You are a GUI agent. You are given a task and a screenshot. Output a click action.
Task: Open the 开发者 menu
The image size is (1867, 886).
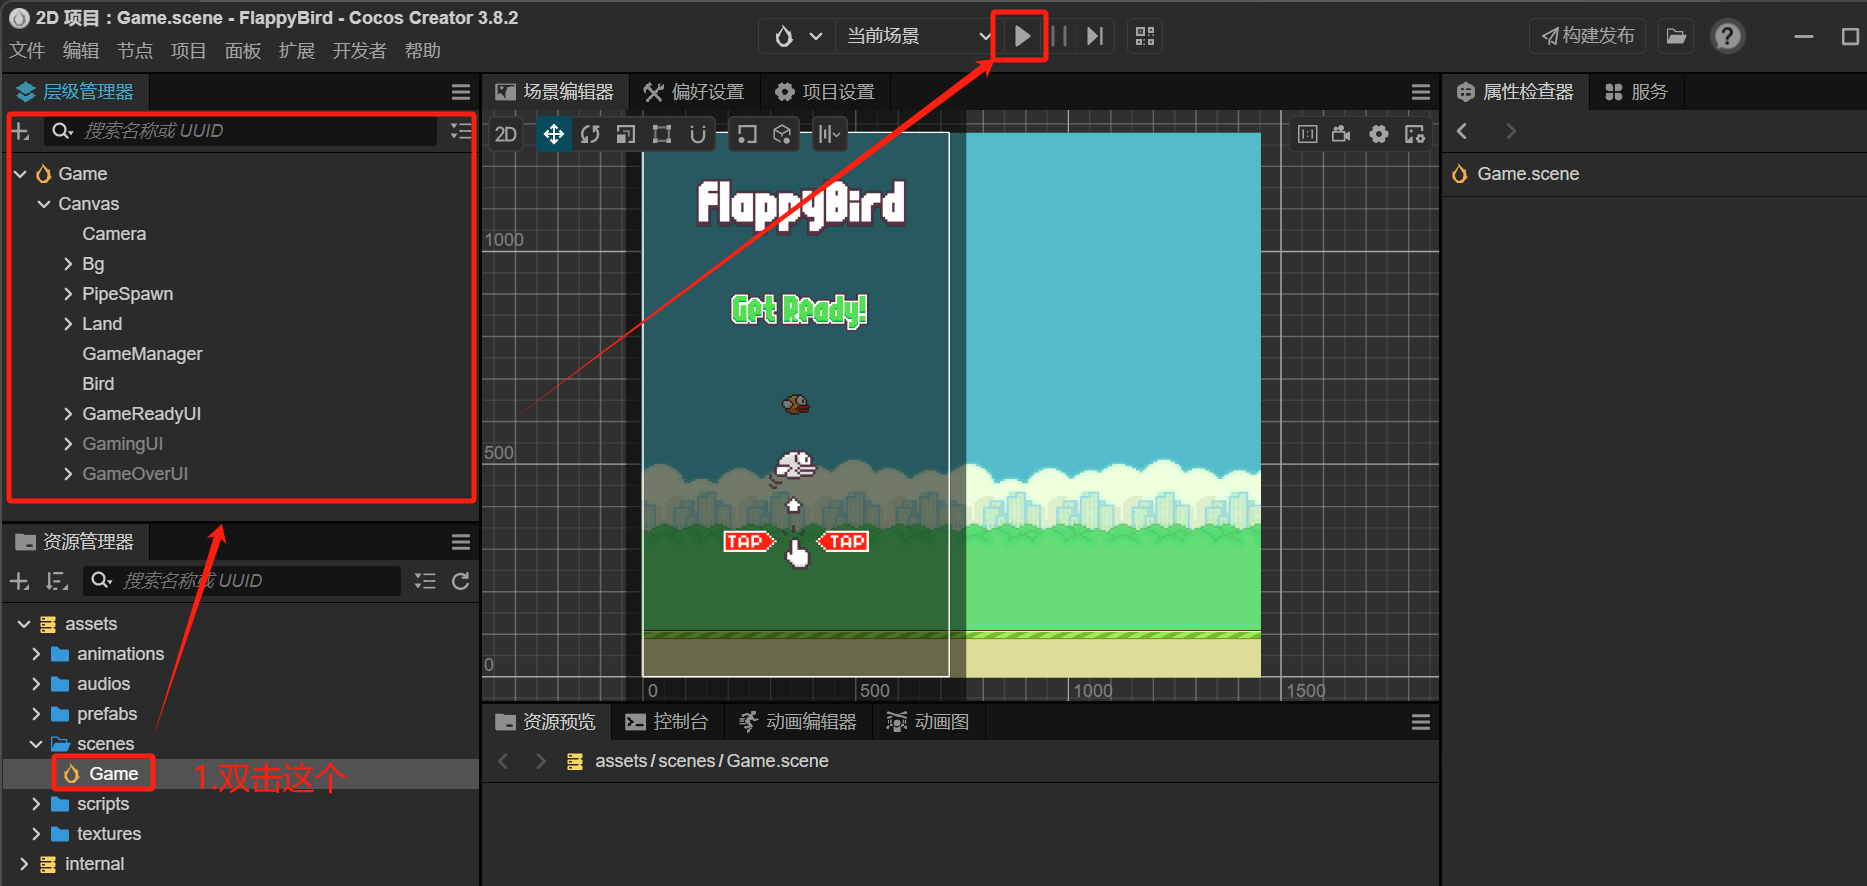pyautogui.click(x=359, y=51)
